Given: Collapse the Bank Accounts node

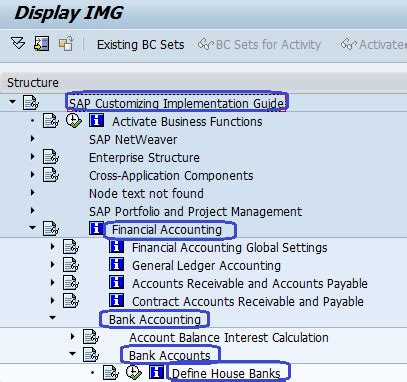Looking at the screenshot, I should [72, 354].
